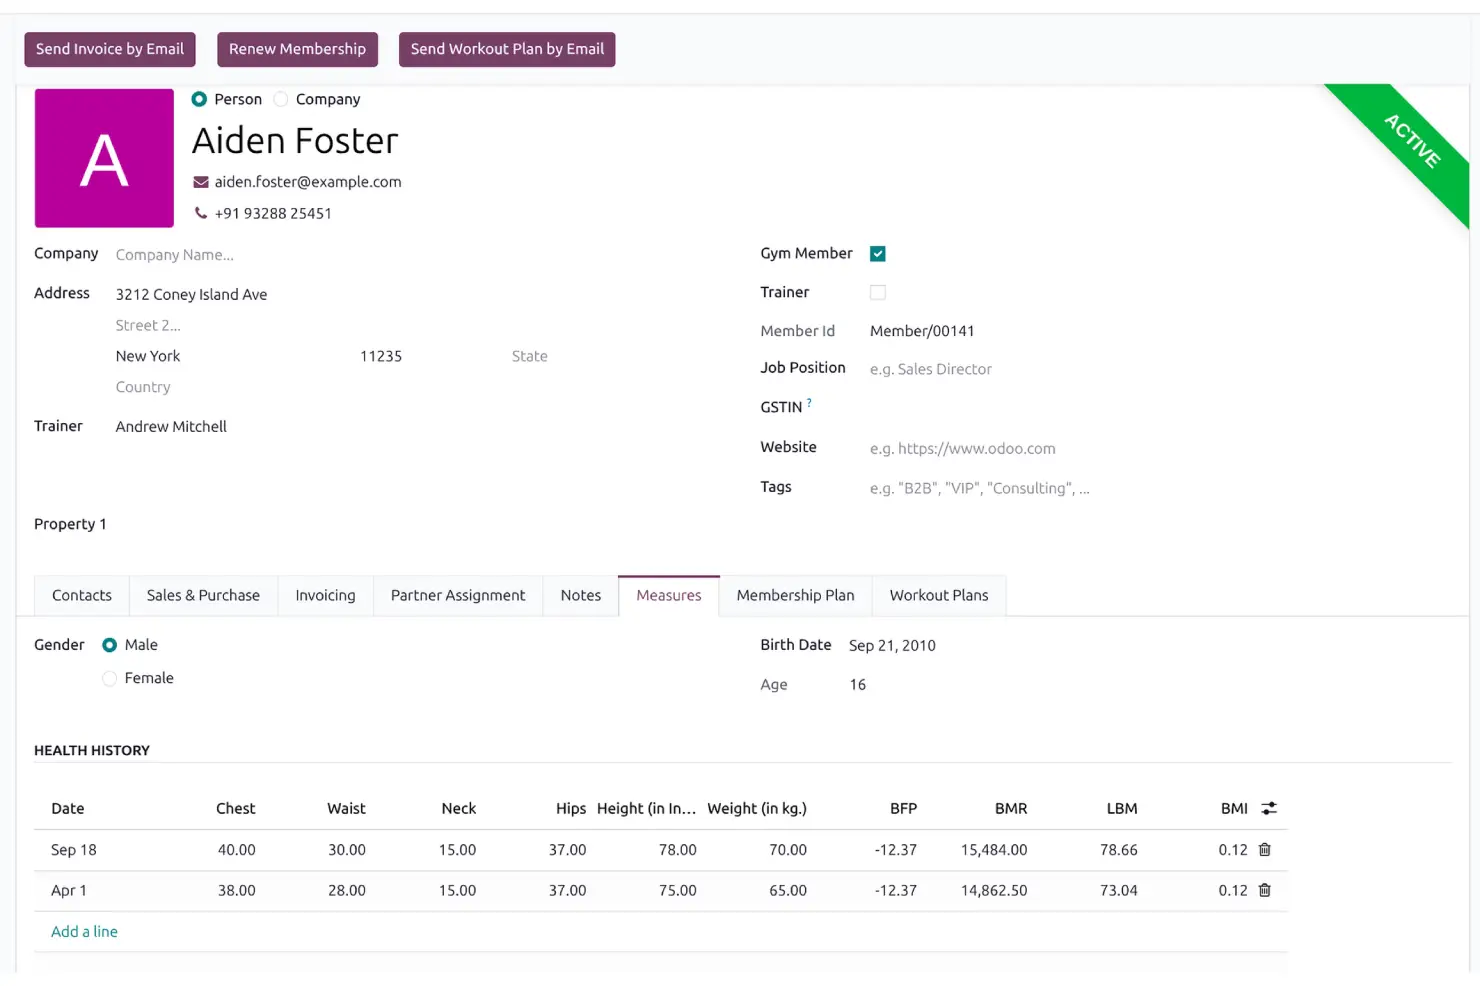
Task: Open the Sales & Purchase tab
Action: (x=203, y=595)
